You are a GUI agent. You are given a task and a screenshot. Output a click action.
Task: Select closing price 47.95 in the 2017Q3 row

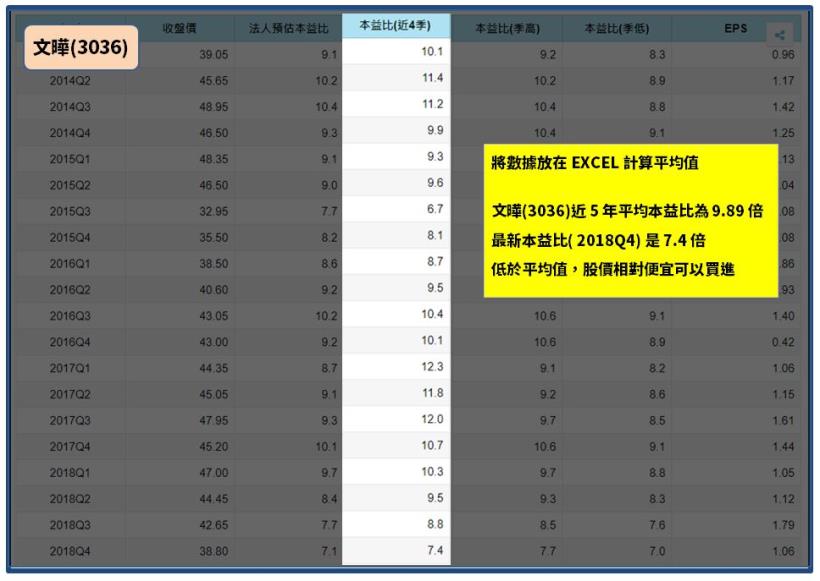coord(213,420)
